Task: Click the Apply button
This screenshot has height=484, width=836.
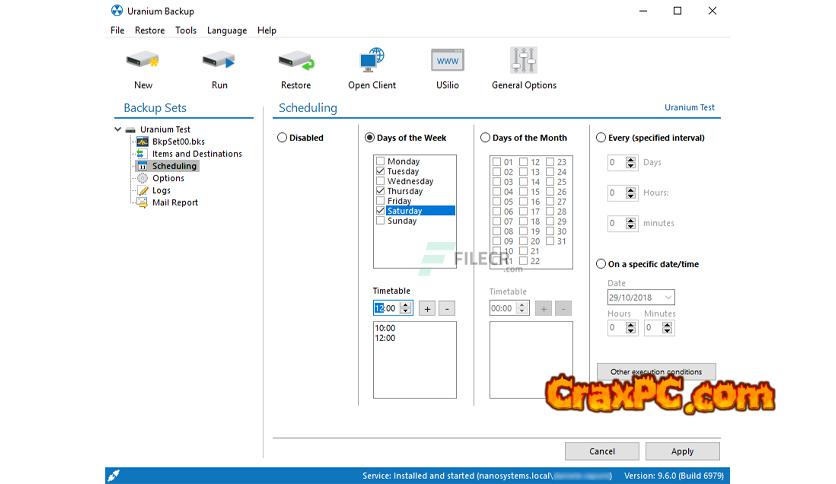Action: (682, 451)
